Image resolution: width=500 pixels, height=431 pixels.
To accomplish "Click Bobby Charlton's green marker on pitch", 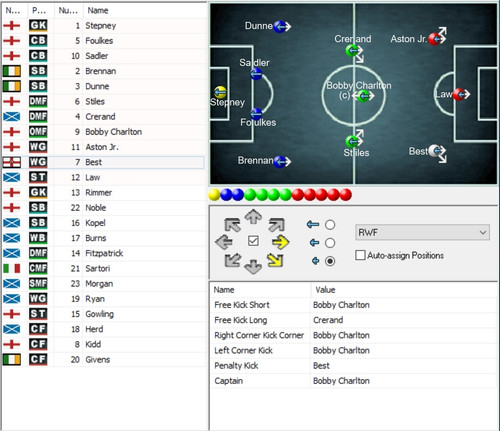I will (x=363, y=96).
